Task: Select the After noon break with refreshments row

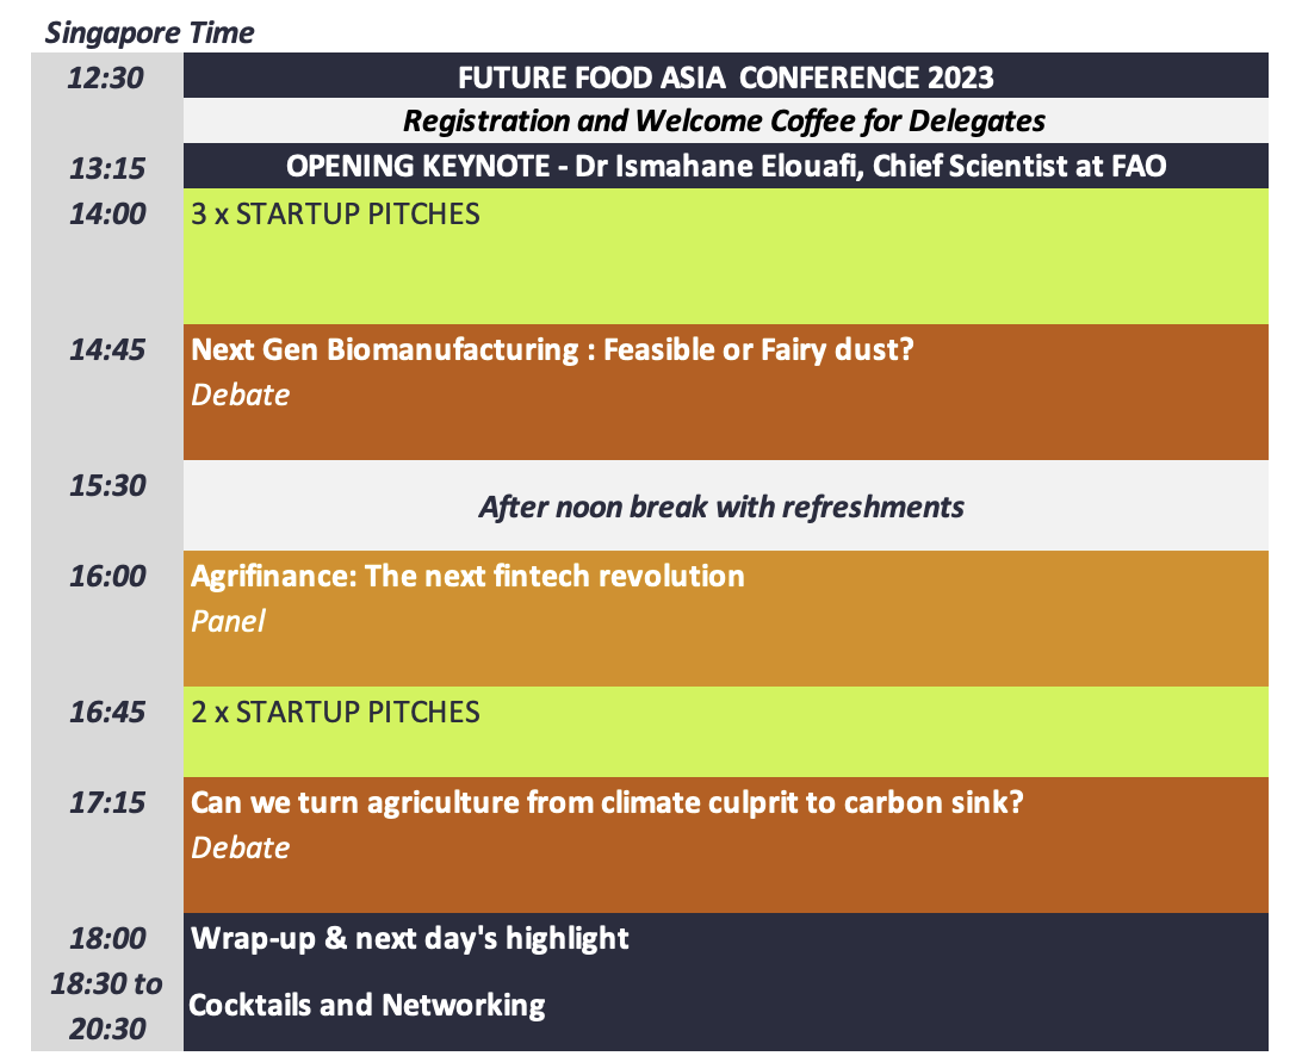Action: click(x=721, y=507)
